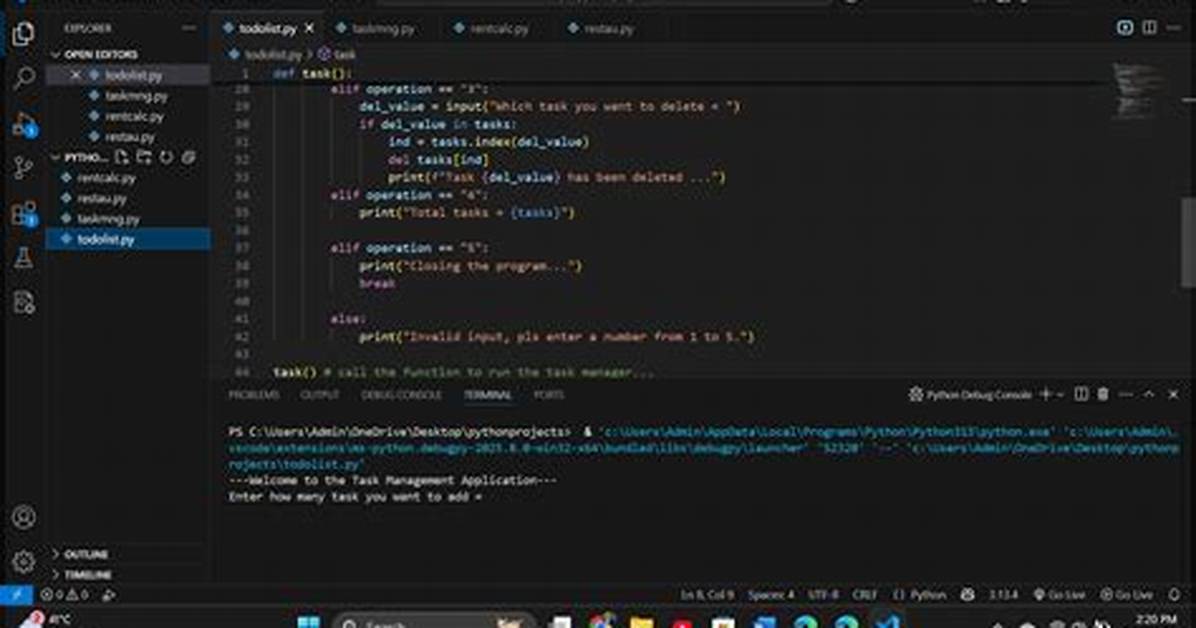Open the Testing flask view
This screenshot has height=628, width=1196.
[x=24, y=258]
